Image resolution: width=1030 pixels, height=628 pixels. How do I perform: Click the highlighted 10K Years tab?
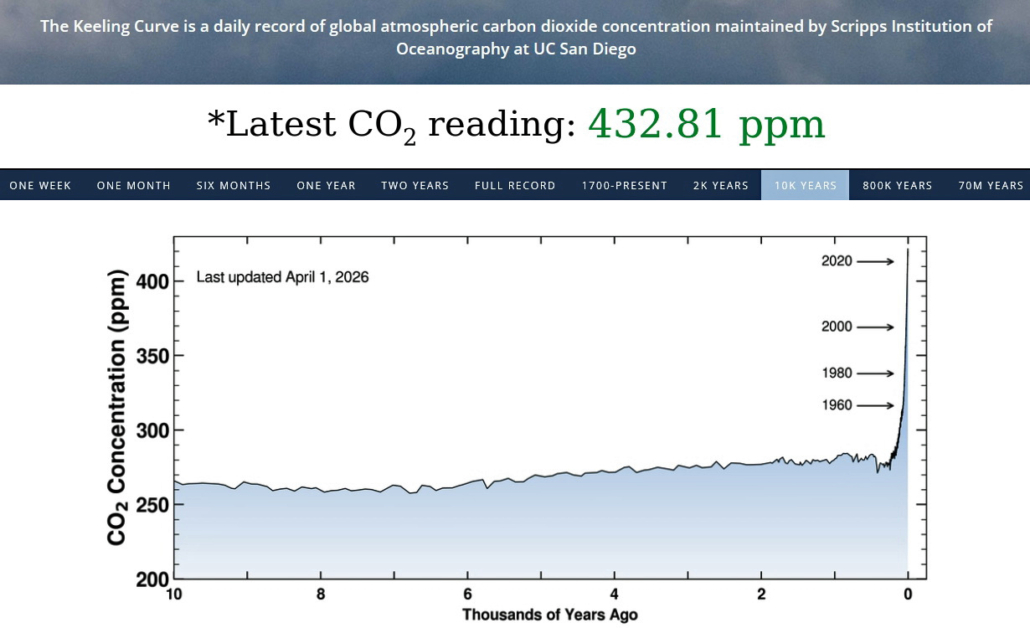[x=805, y=185]
